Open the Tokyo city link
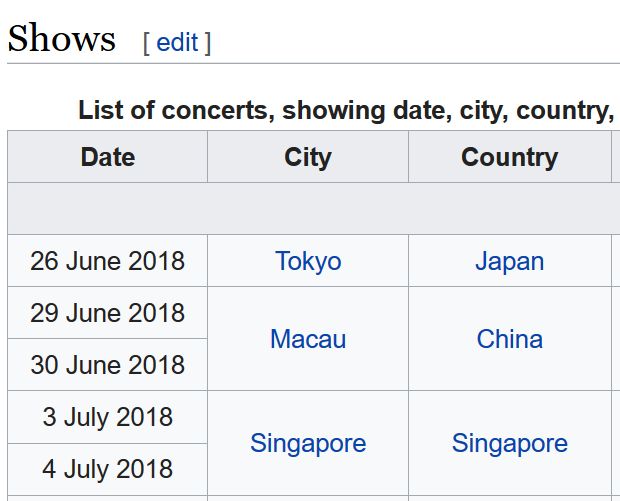Image resolution: width=620 pixels, height=501 pixels. pyautogui.click(x=308, y=261)
